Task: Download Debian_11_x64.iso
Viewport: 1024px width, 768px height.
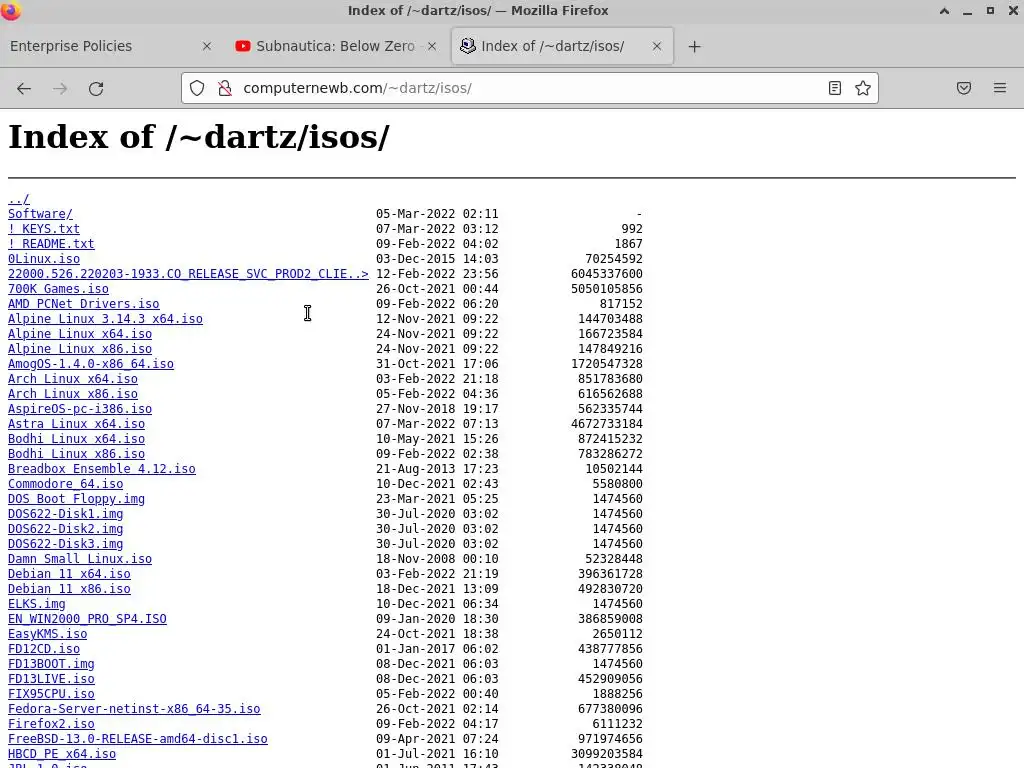Action: tap(69, 575)
